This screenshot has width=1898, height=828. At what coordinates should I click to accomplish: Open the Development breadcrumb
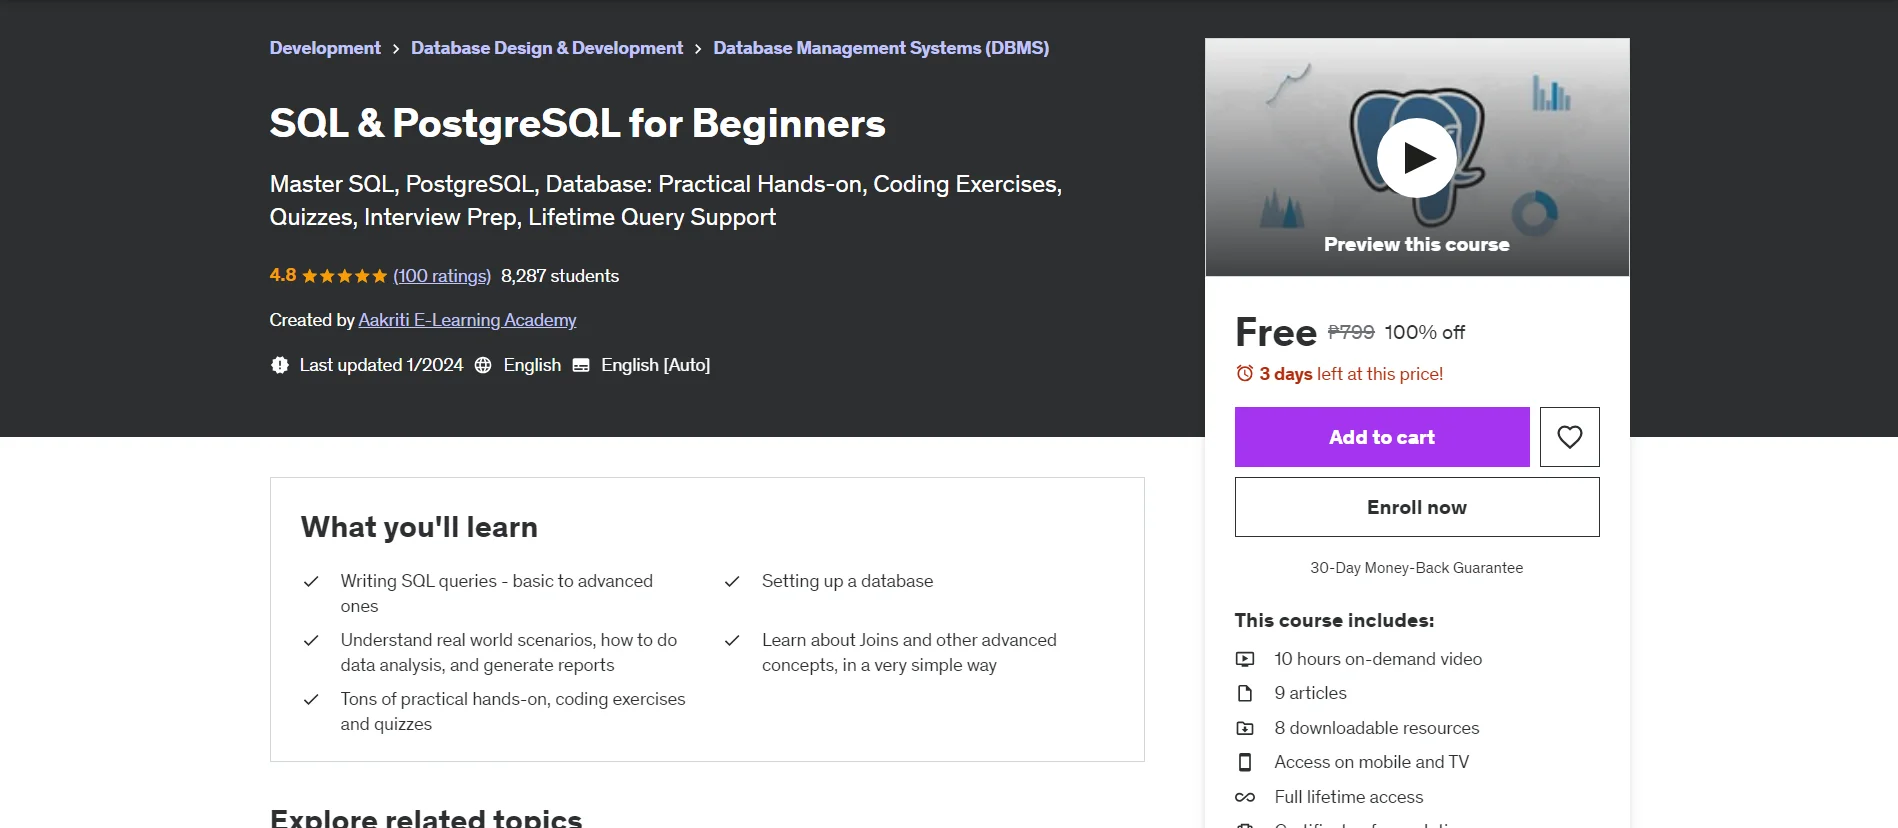click(325, 48)
